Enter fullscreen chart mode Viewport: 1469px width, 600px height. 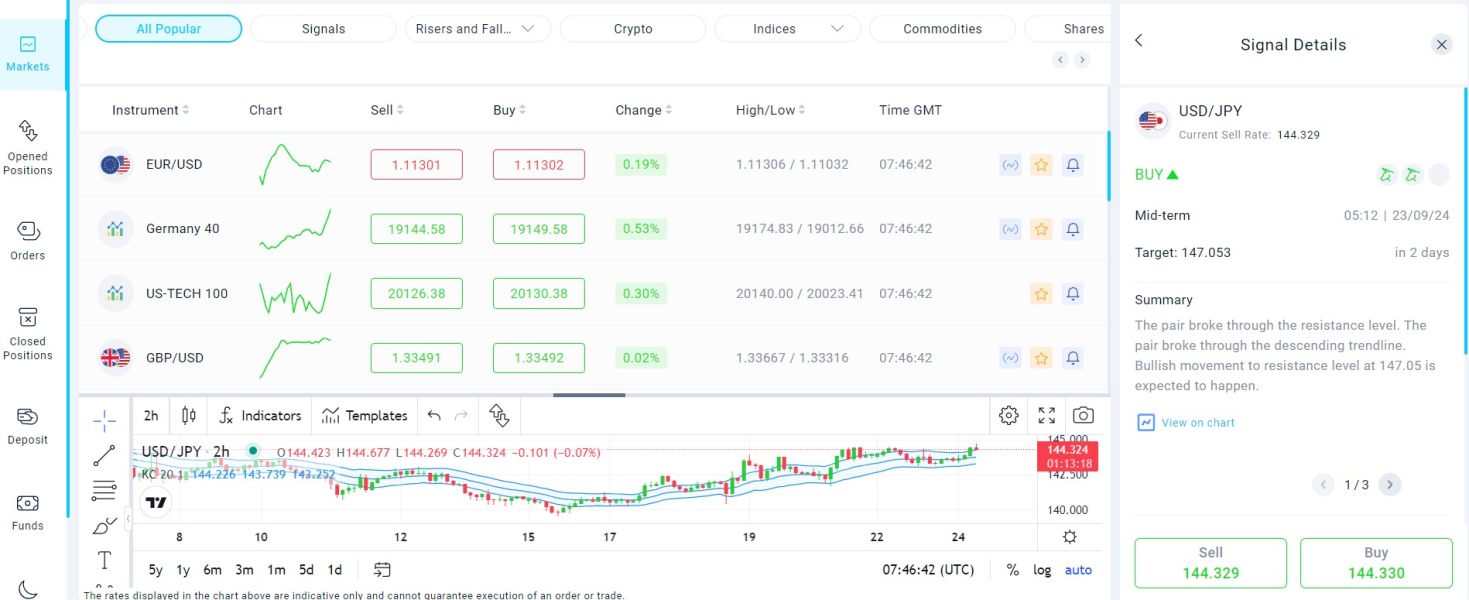tap(1046, 415)
